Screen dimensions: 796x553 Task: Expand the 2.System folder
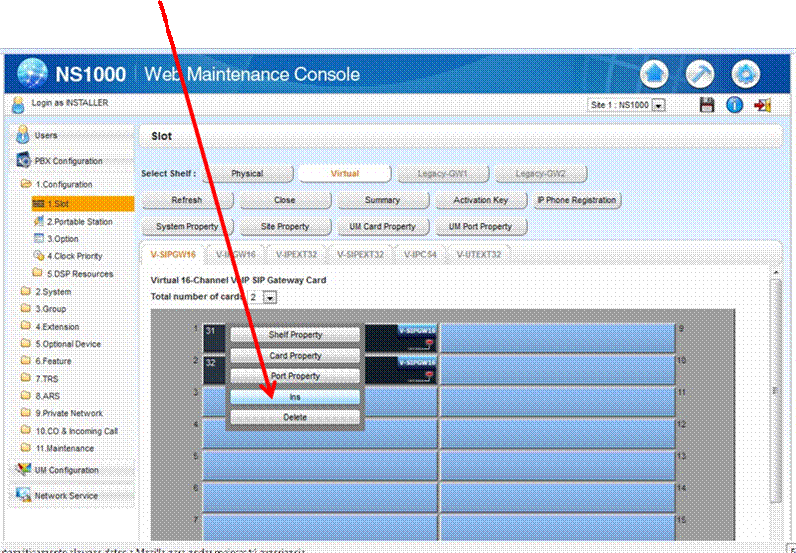point(52,292)
